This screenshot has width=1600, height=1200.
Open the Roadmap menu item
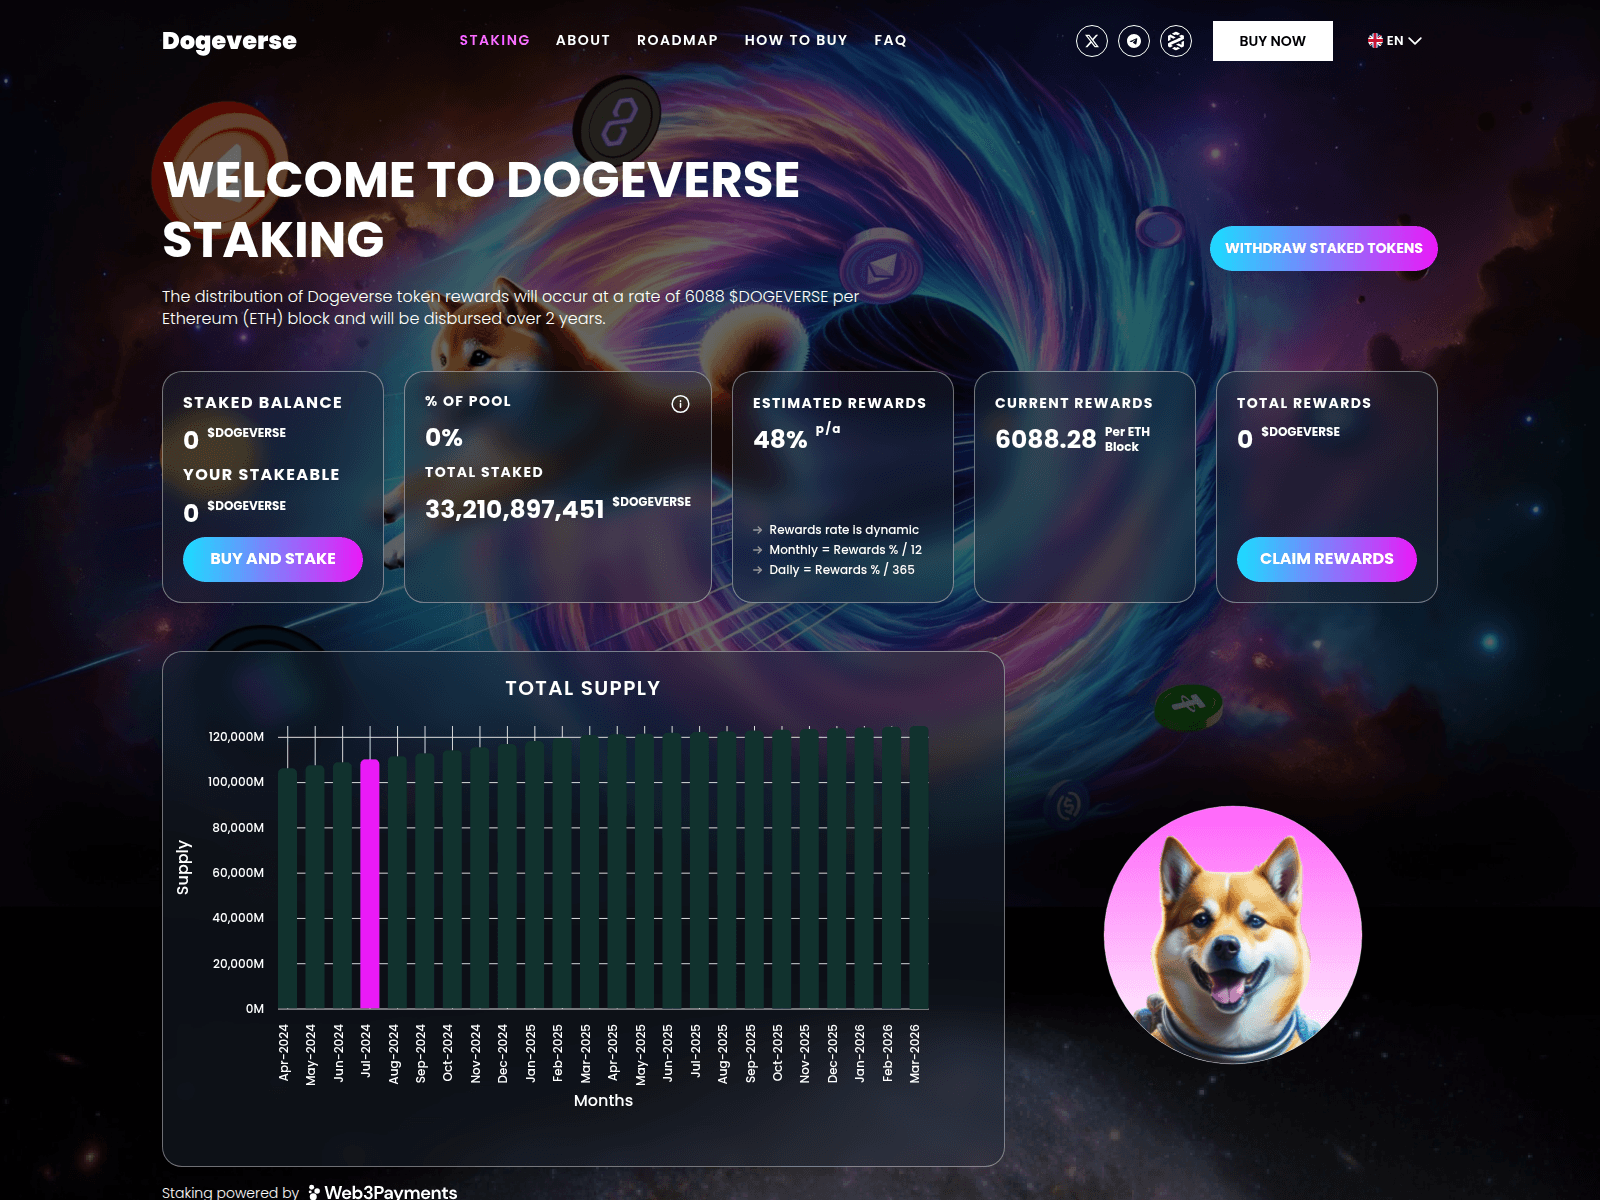click(677, 40)
